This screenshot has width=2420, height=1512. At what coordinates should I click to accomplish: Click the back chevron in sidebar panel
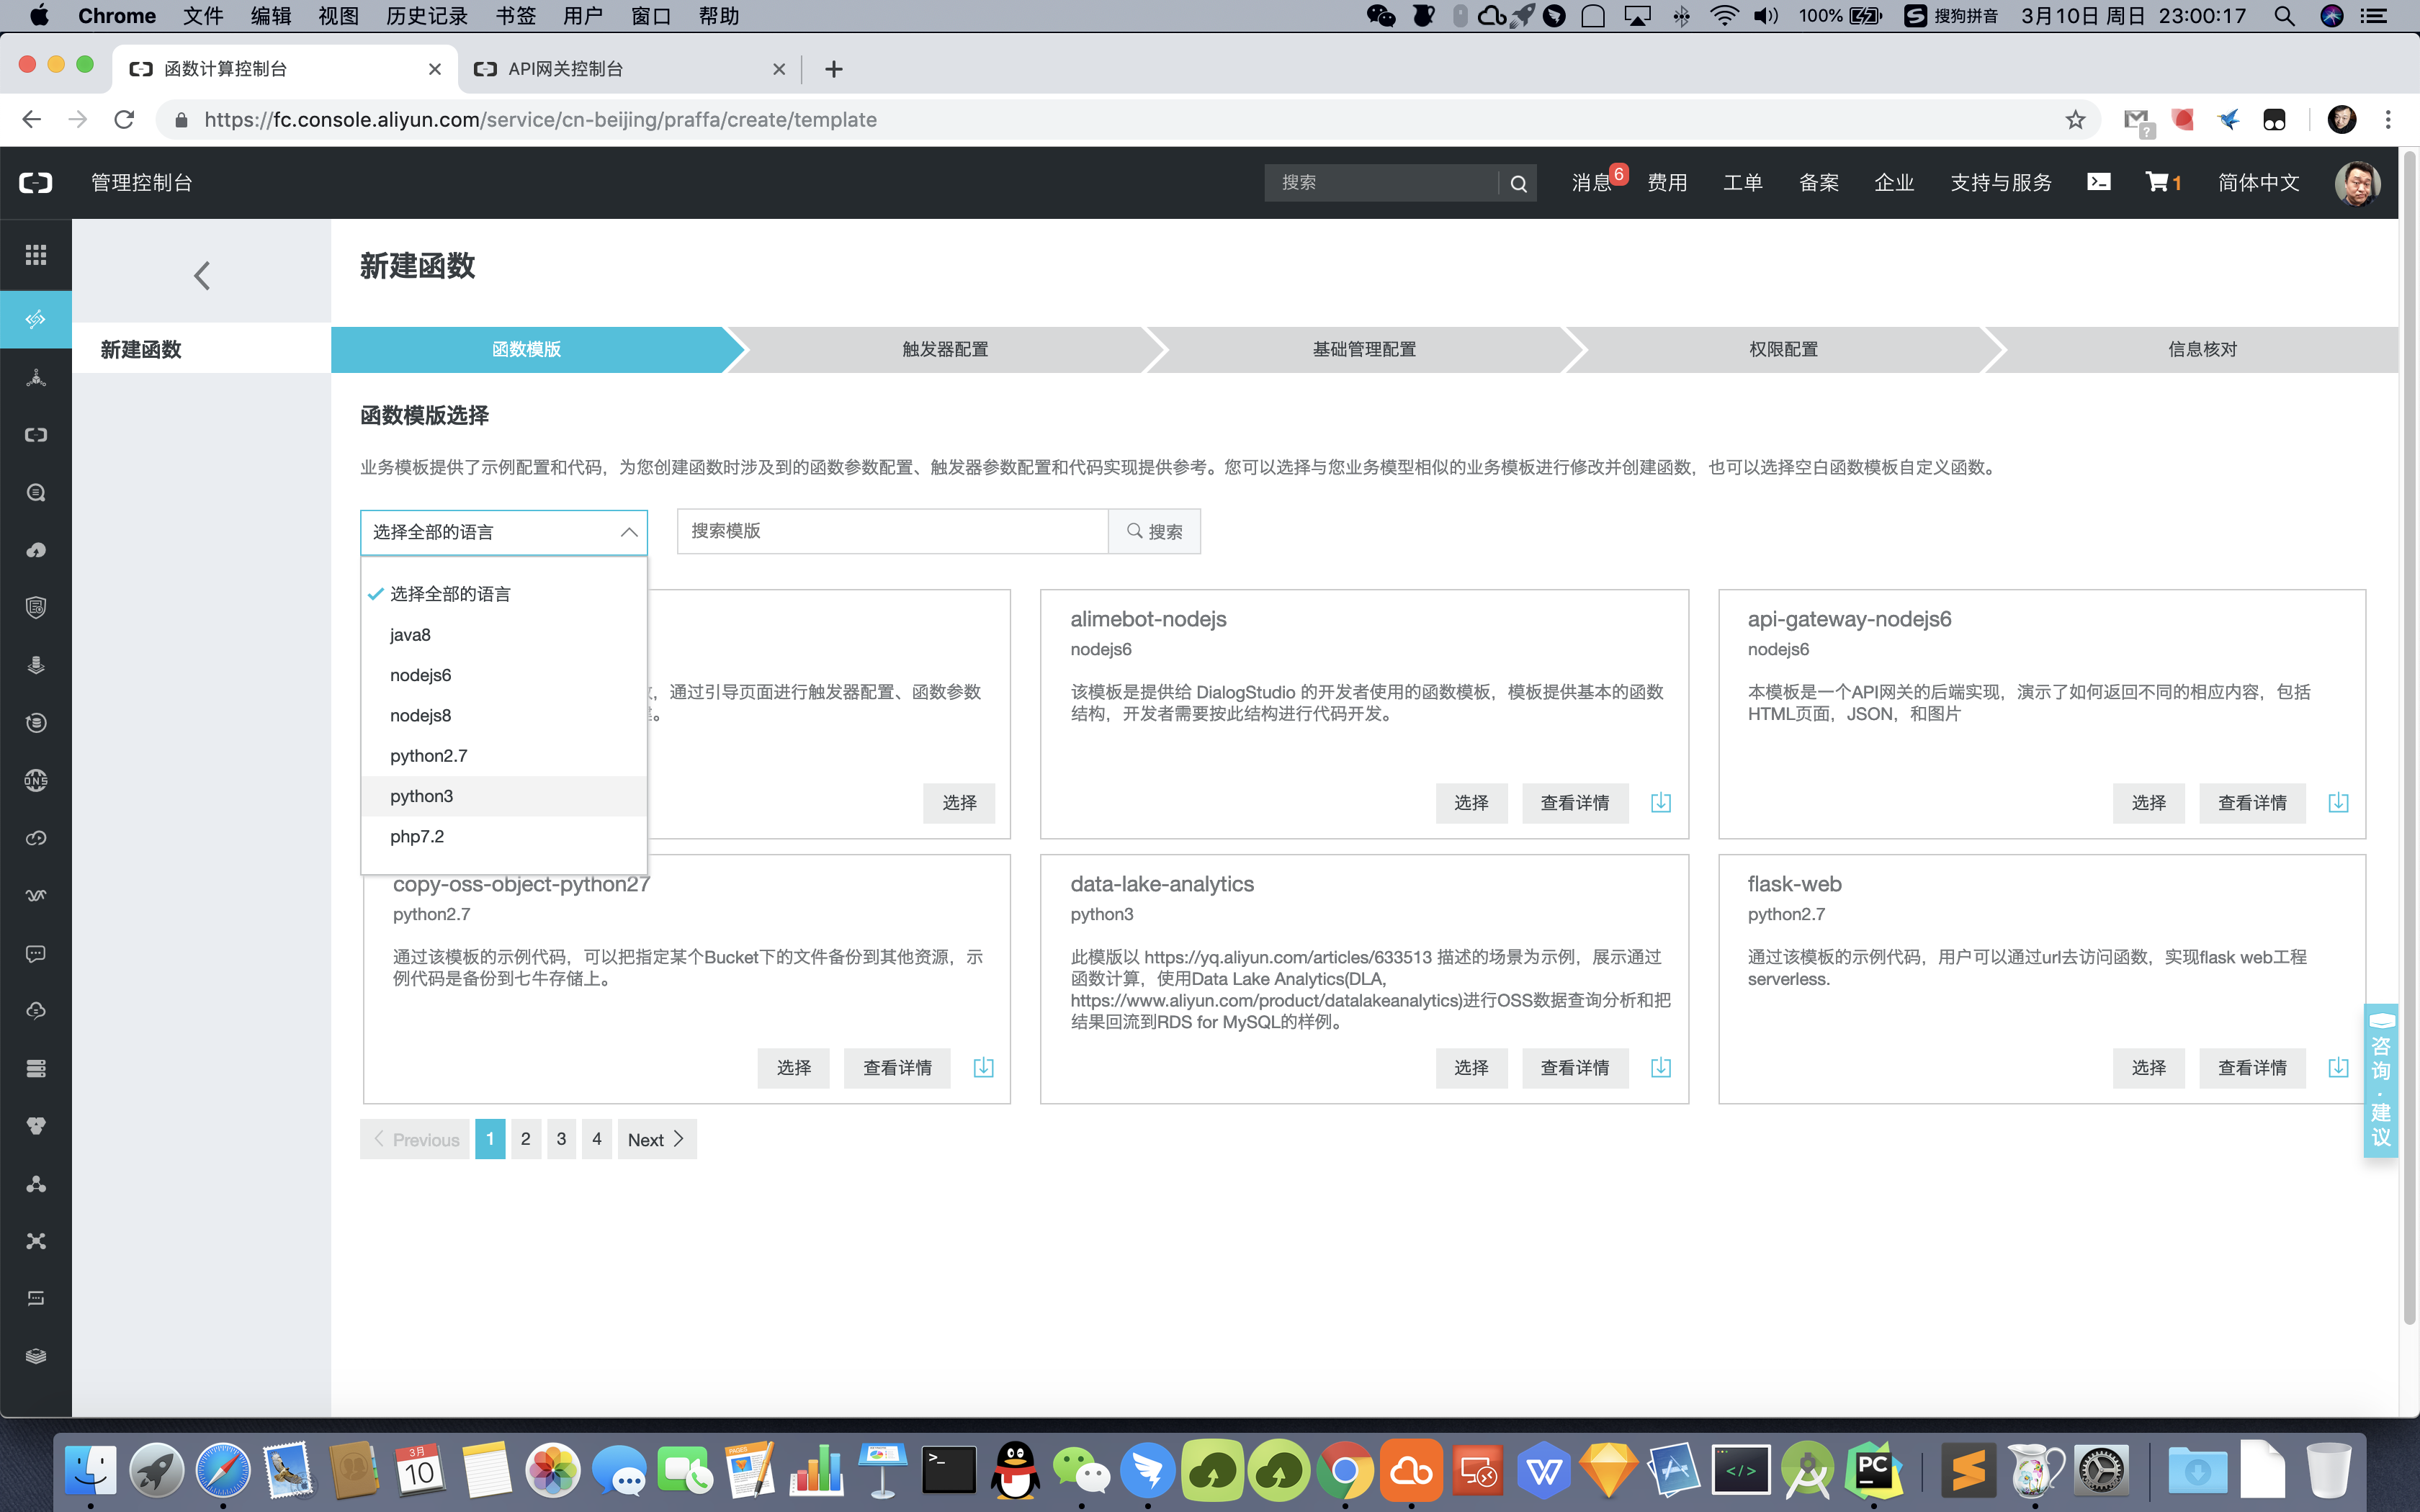[x=202, y=275]
